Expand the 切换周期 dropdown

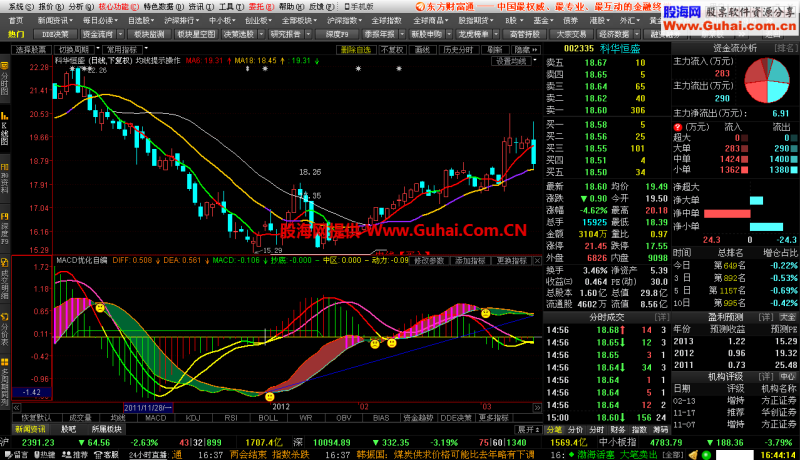(x=75, y=48)
